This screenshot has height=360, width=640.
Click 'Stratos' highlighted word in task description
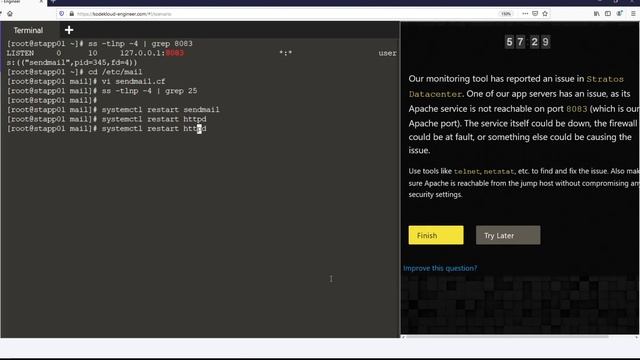tap(605, 79)
